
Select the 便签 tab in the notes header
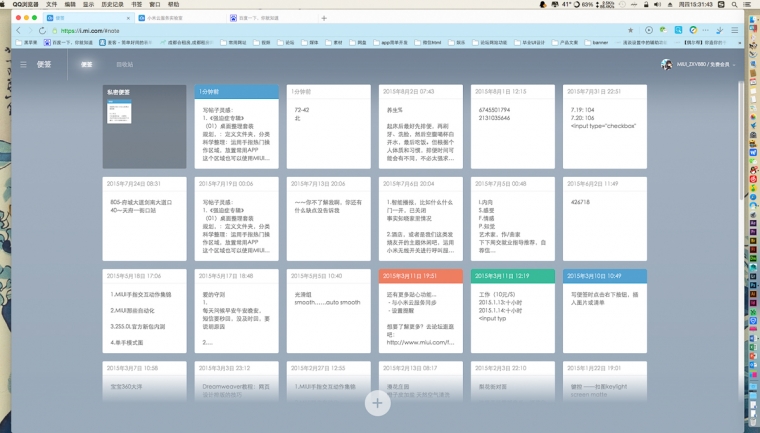[x=86, y=64]
